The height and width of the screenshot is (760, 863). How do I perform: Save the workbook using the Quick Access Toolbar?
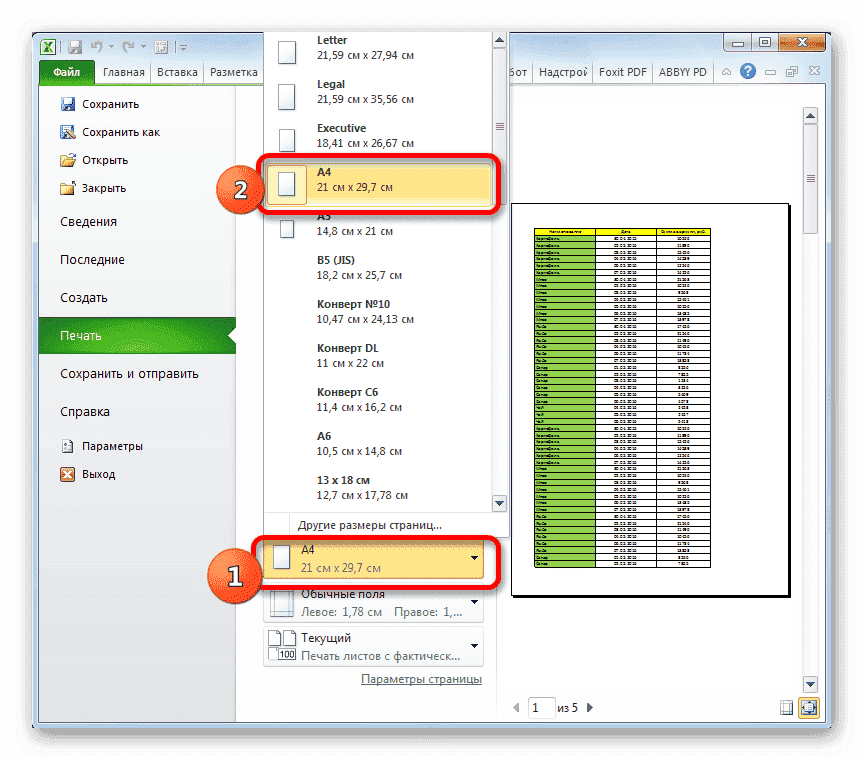[x=75, y=46]
